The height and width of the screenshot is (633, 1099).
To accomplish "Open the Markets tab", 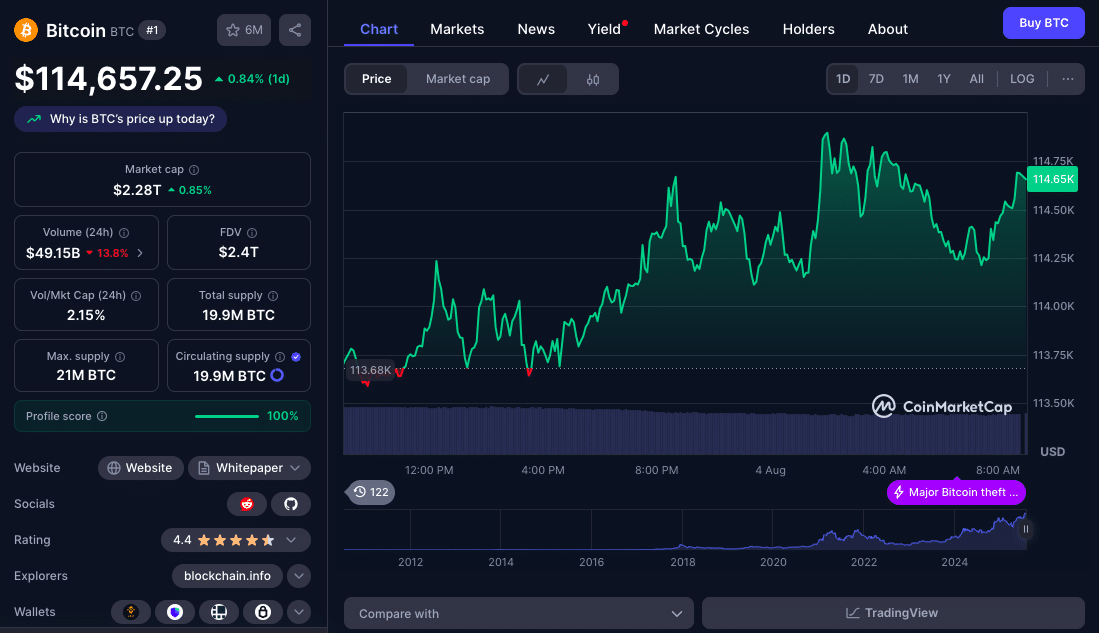I will (457, 29).
